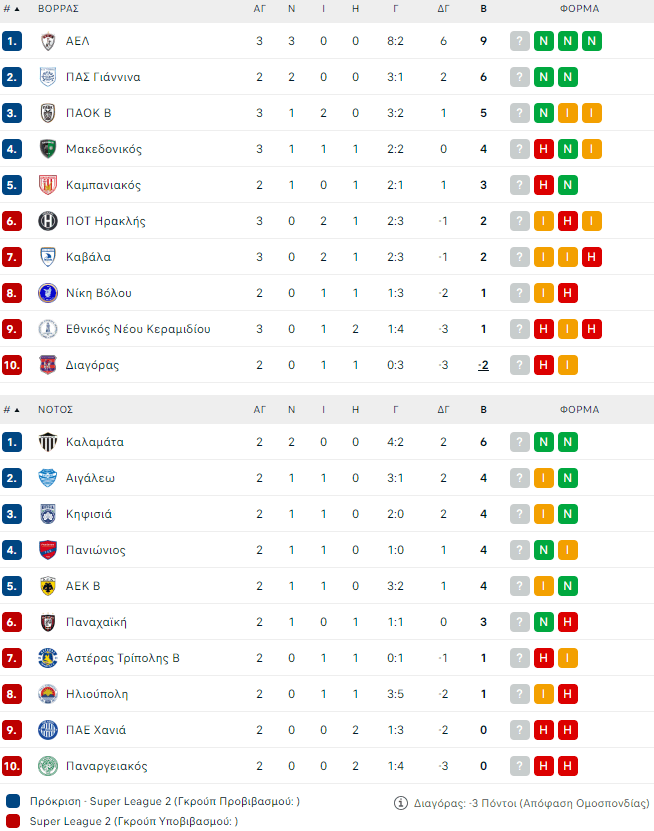Open ΠΑΣ Γιάννινα team page
Screen dimensions: 654x831
(x=103, y=77)
